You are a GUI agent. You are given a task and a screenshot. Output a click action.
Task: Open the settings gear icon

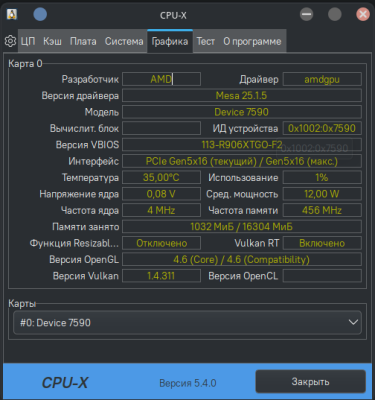[10, 41]
